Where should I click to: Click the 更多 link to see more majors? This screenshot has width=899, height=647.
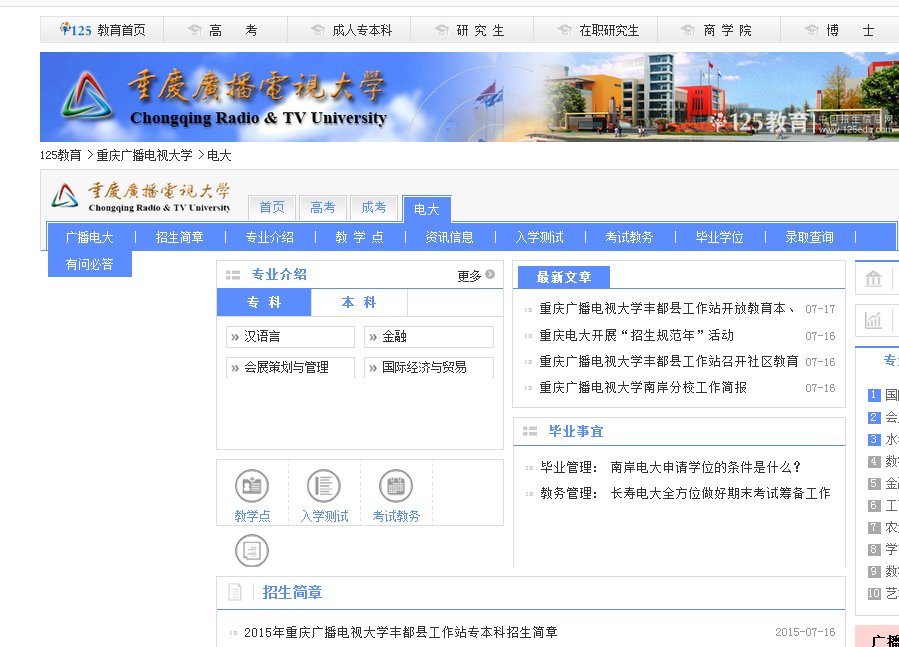click(x=471, y=276)
